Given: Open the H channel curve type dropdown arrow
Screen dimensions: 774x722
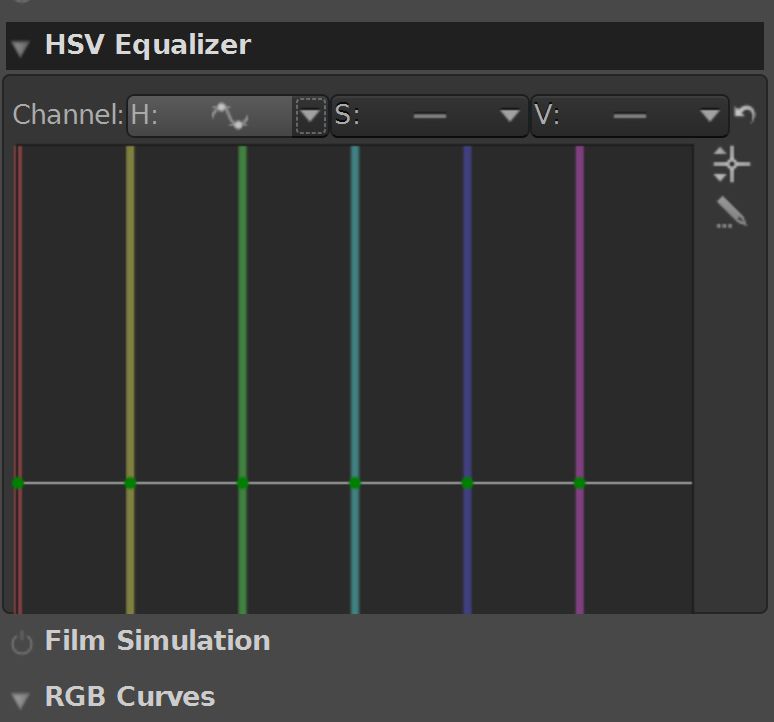Looking at the screenshot, I should coord(311,116).
